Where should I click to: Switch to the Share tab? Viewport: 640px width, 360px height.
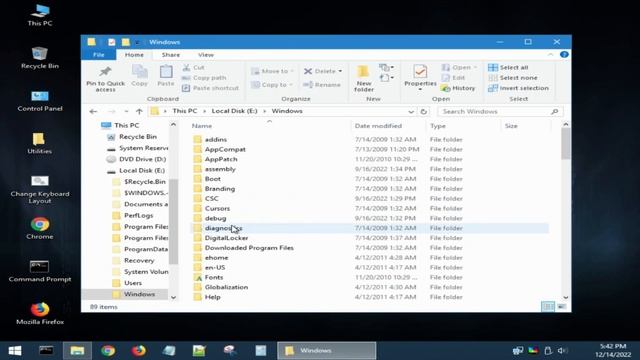171,54
